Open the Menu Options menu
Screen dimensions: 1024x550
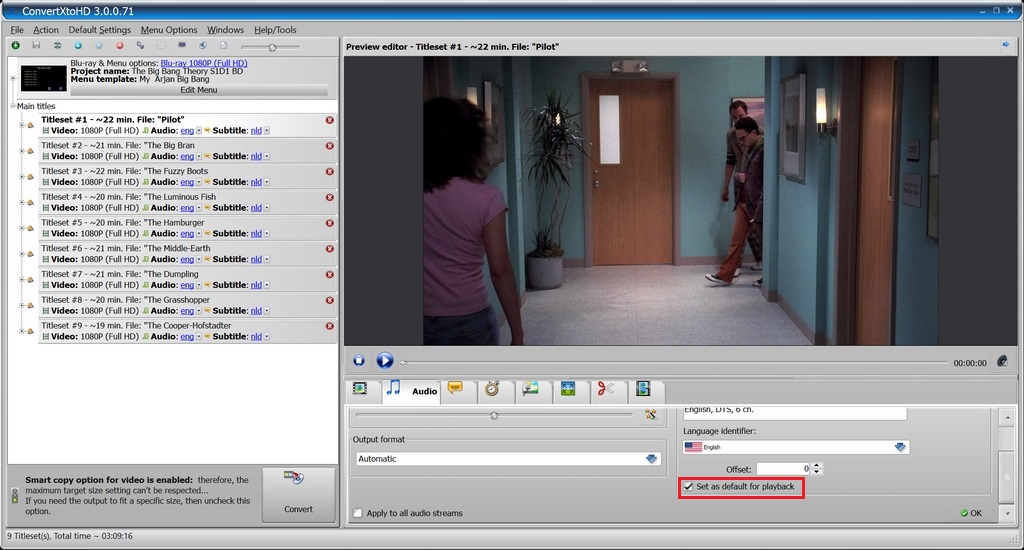(x=168, y=30)
